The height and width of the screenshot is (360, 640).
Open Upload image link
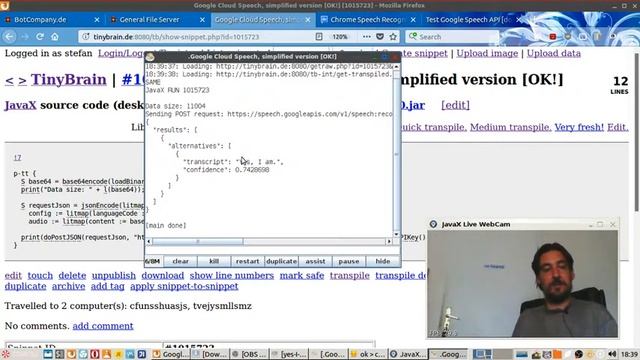(487, 53)
